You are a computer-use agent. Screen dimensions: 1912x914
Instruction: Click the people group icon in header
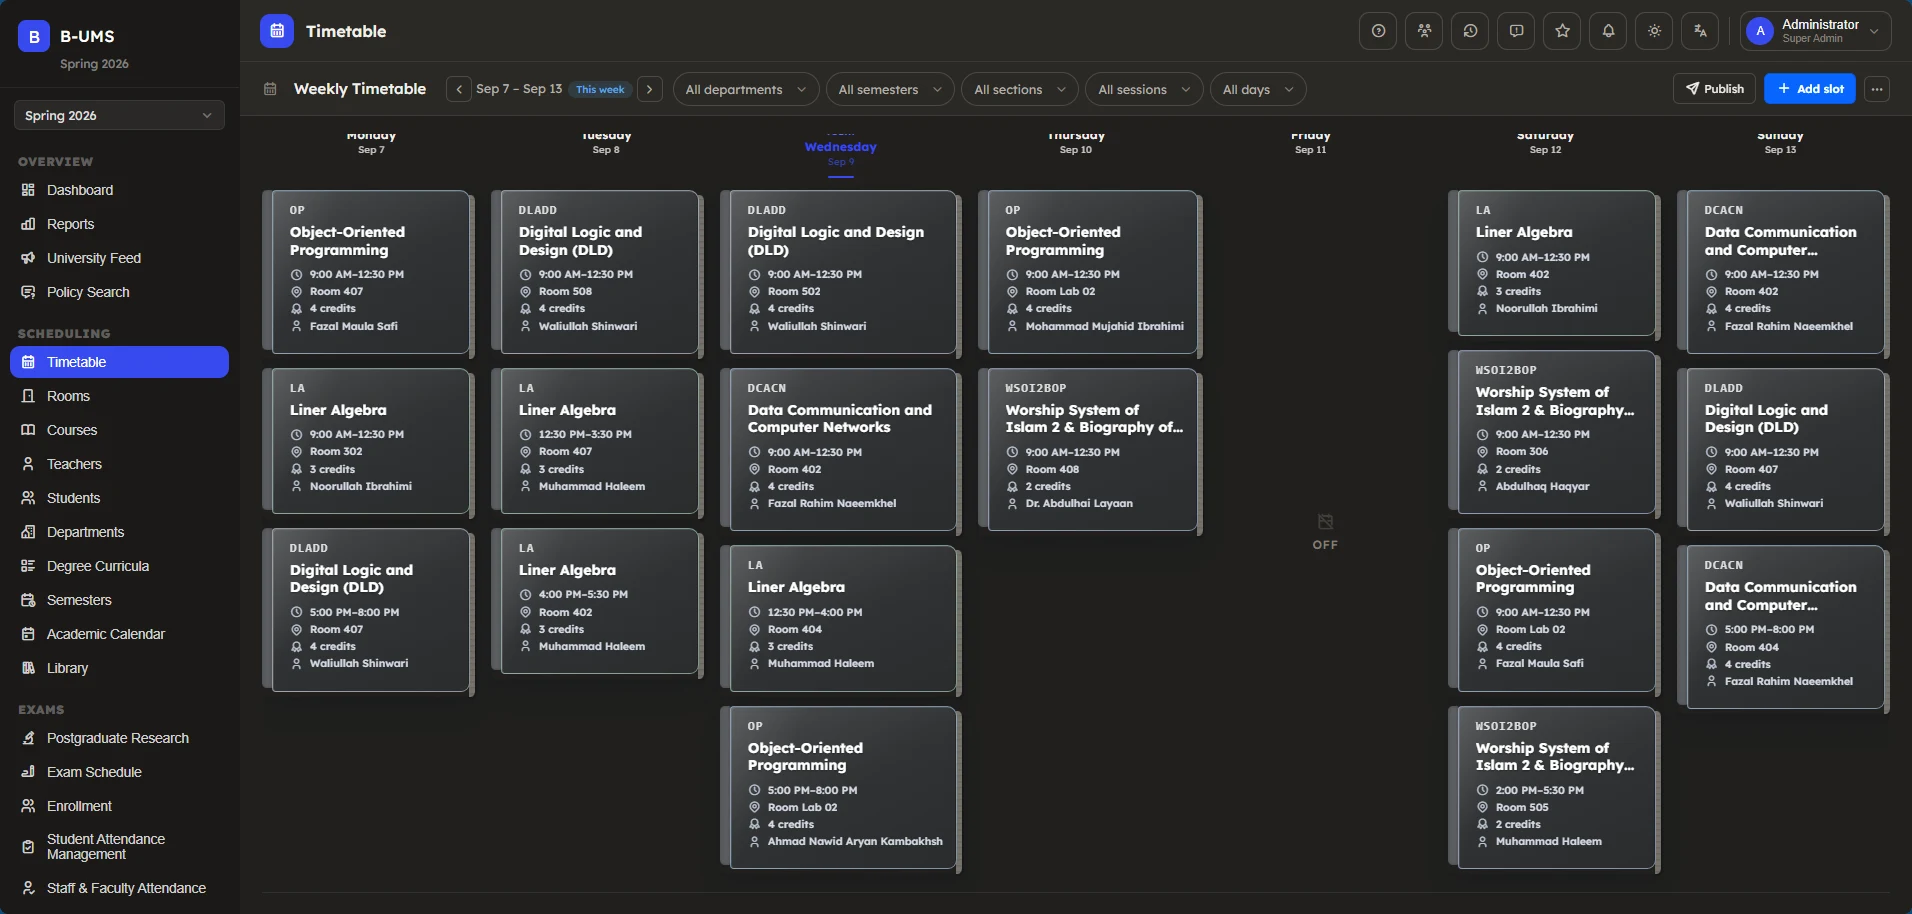1424,31
